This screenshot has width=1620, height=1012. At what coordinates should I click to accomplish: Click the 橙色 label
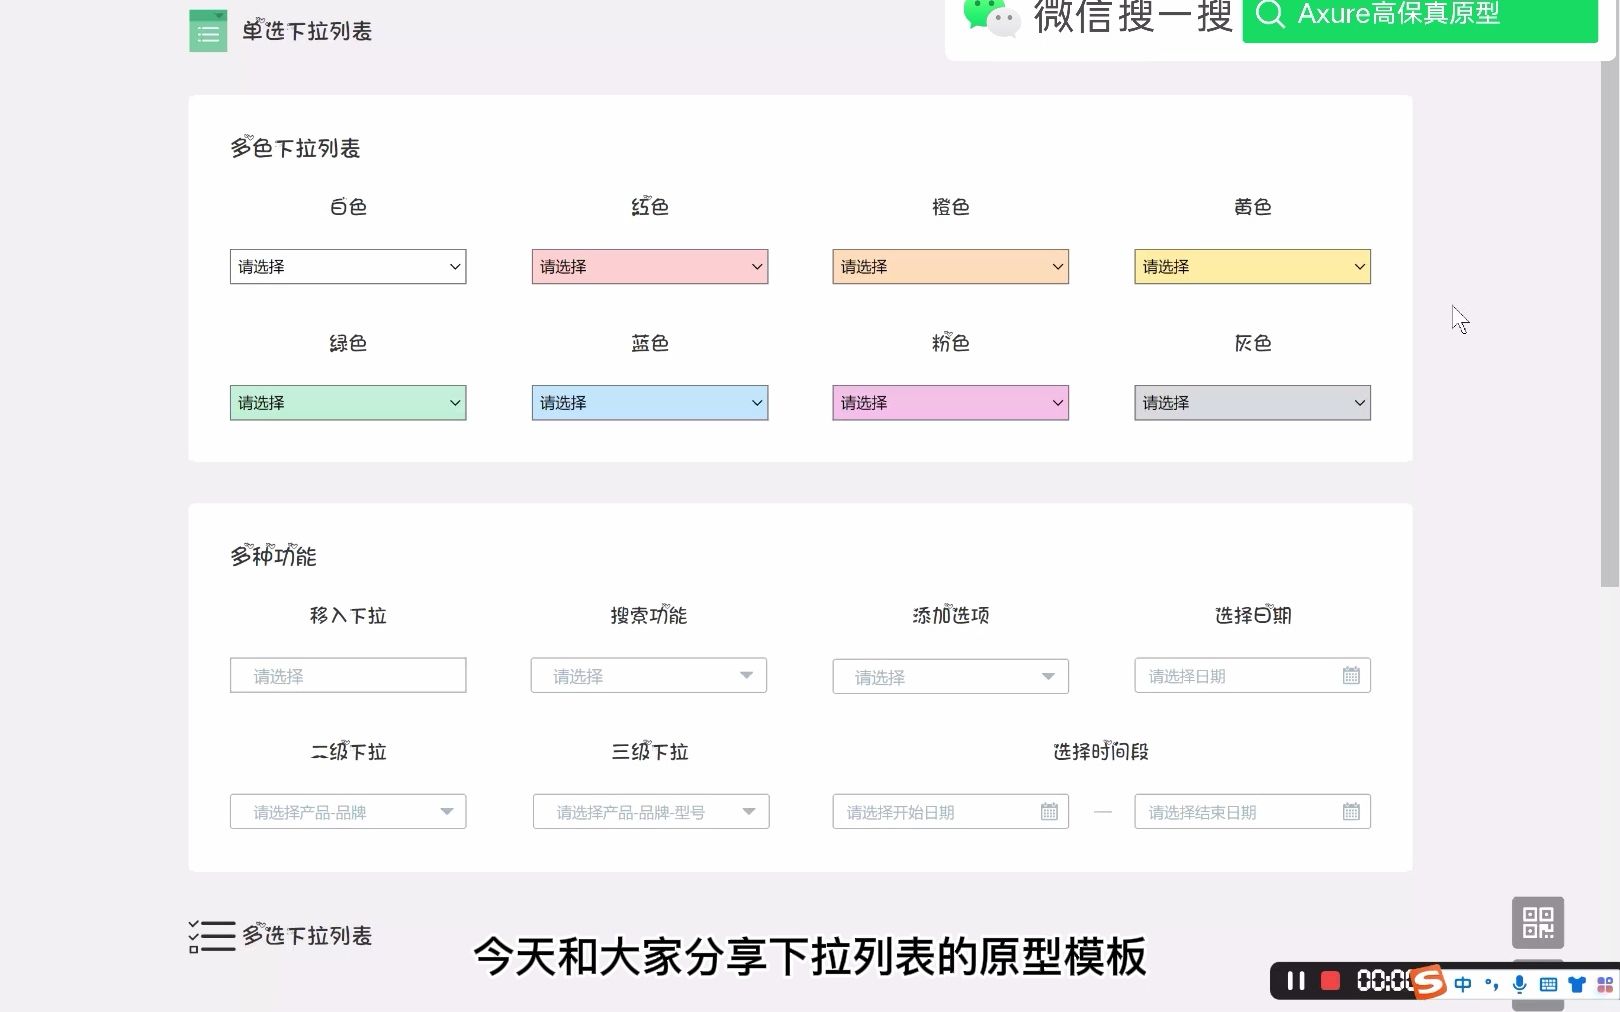[951, 207]
